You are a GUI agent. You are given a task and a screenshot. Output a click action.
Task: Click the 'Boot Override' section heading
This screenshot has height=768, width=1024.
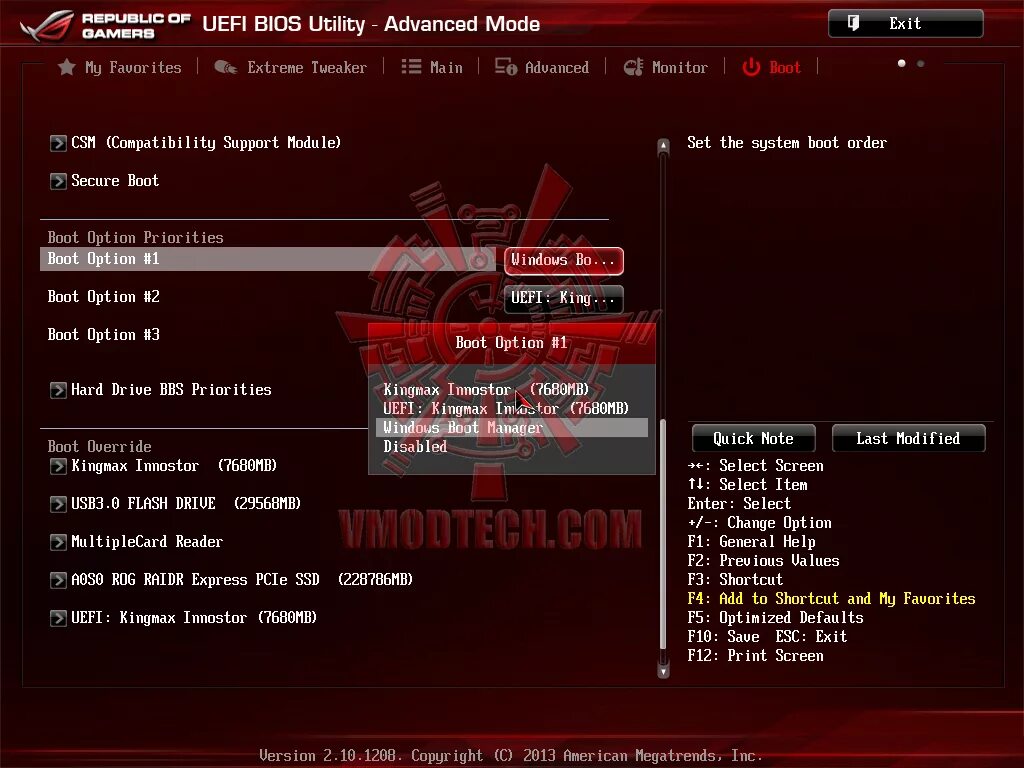point(99,447)
